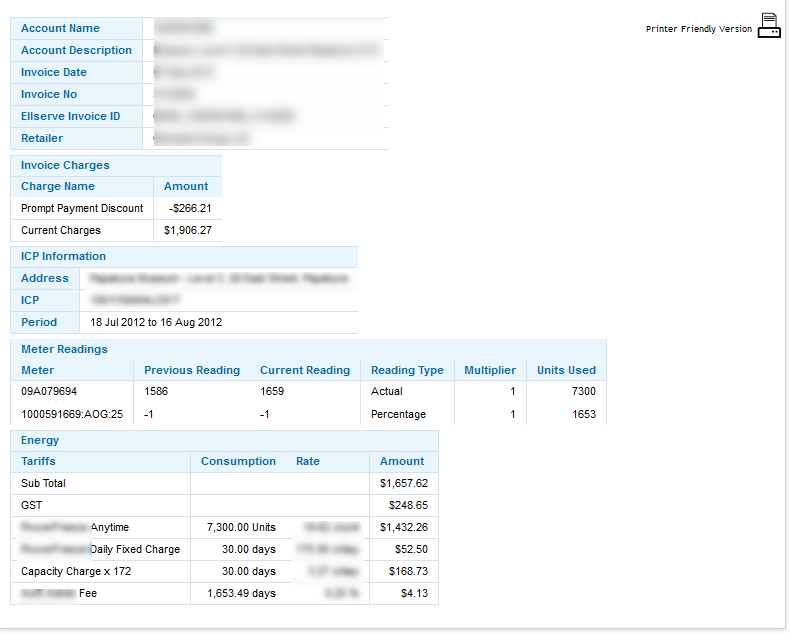
Task: Open the Printer Friendly Version link
Action: pos(698,29)
